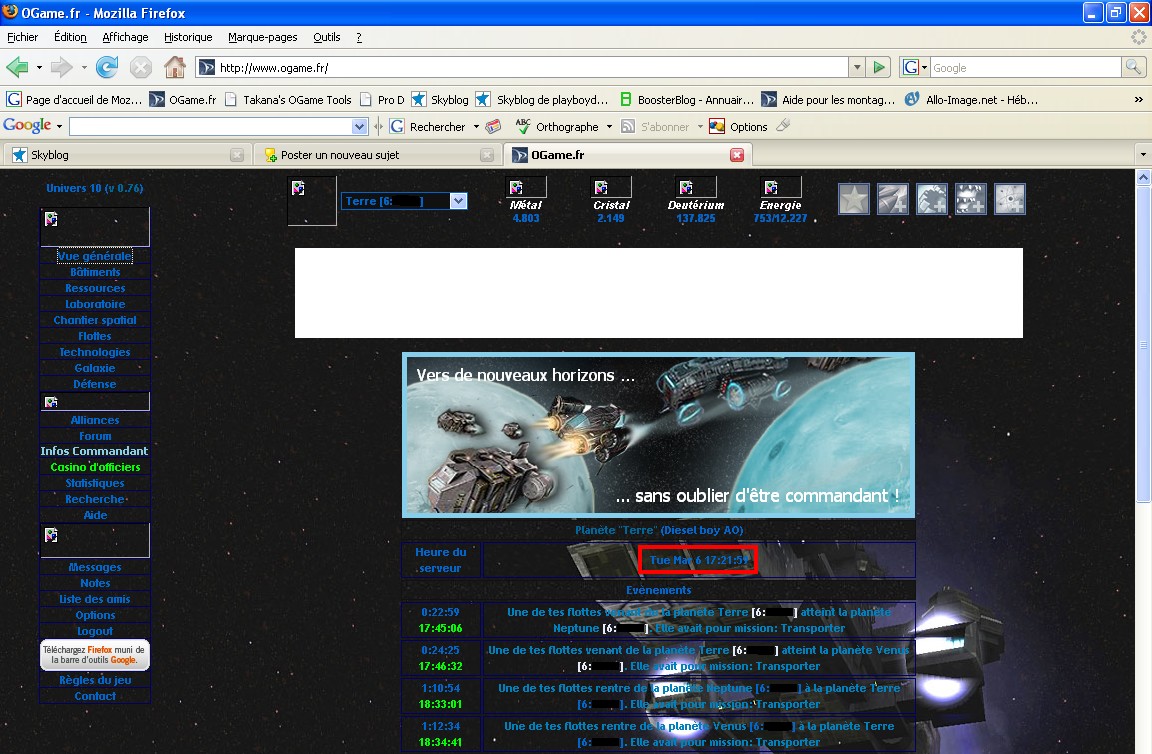Open the Back button history dropdown arrow
The width and height of the screenshot is (1152, 754).
(x=39, y=68)
